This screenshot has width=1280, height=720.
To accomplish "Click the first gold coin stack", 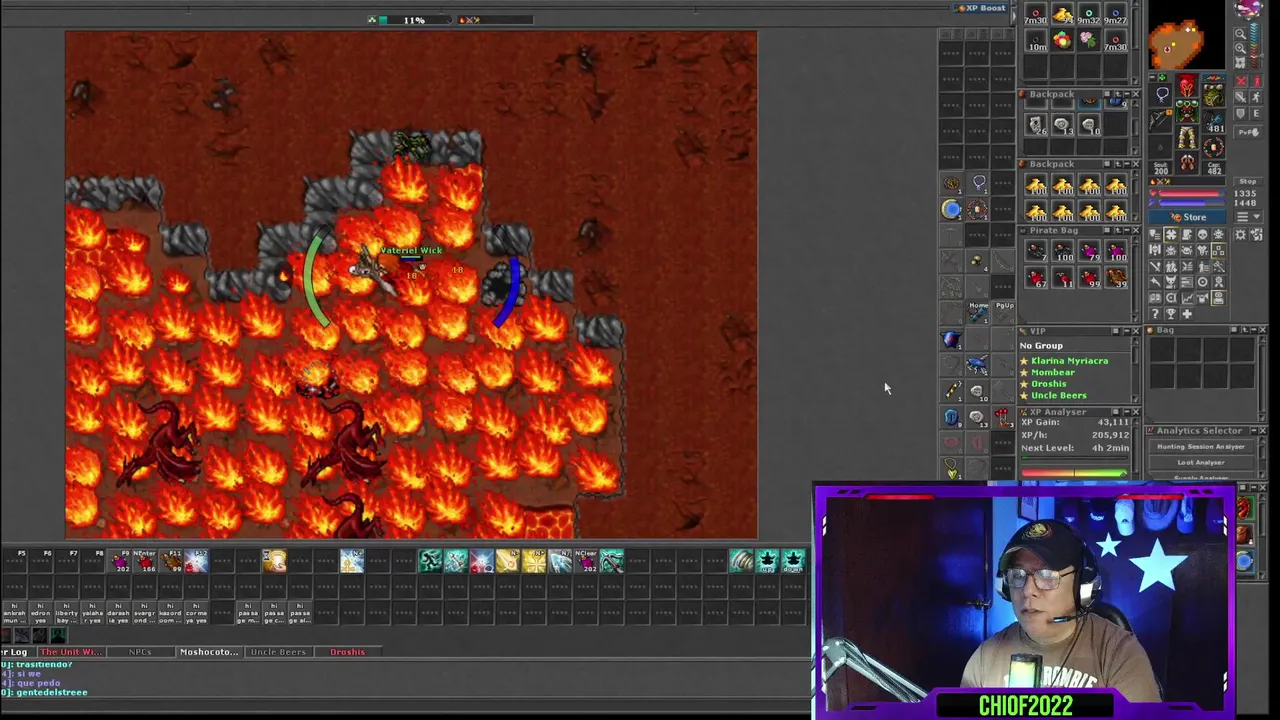I will (1036, 185).
